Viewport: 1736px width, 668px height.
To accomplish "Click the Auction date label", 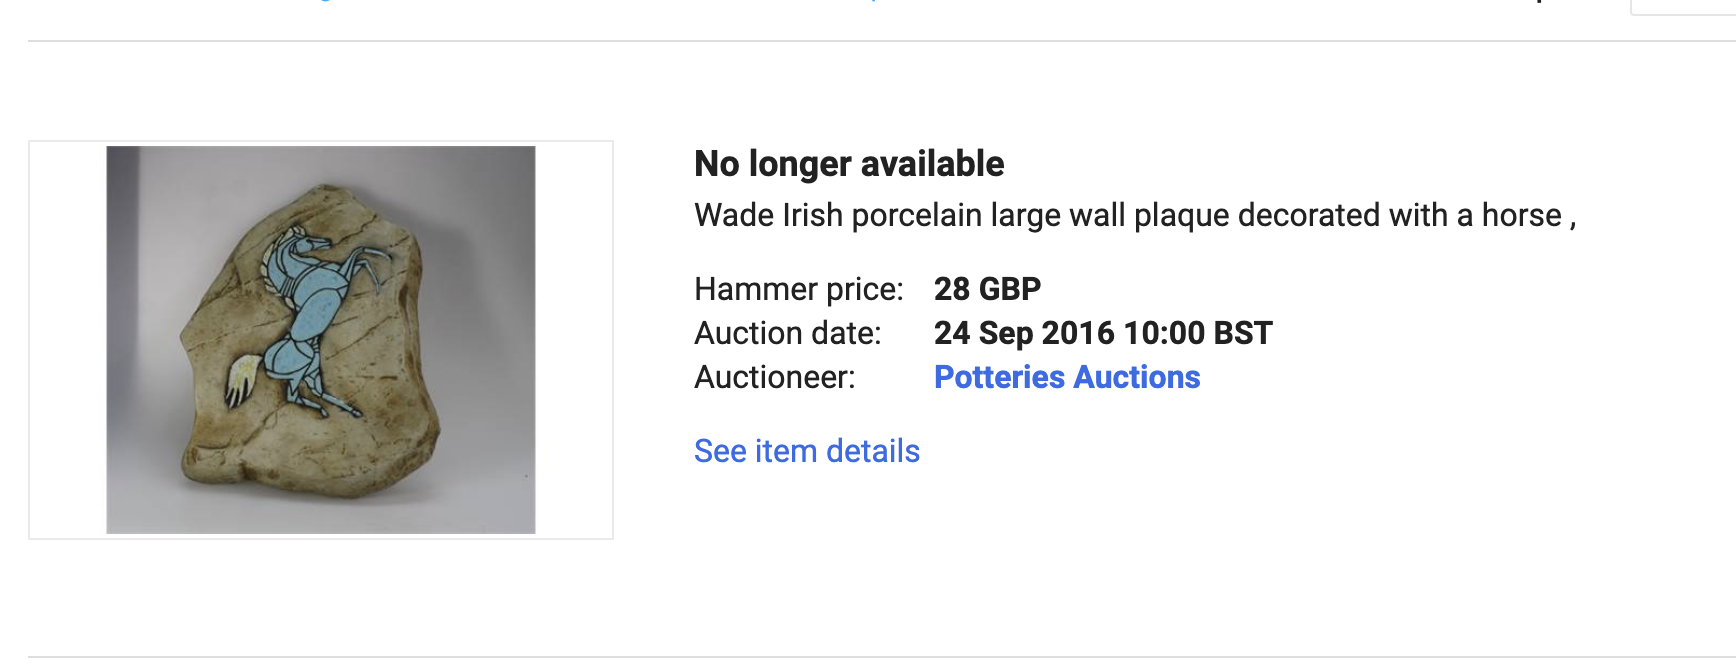I will coord(787,333).
